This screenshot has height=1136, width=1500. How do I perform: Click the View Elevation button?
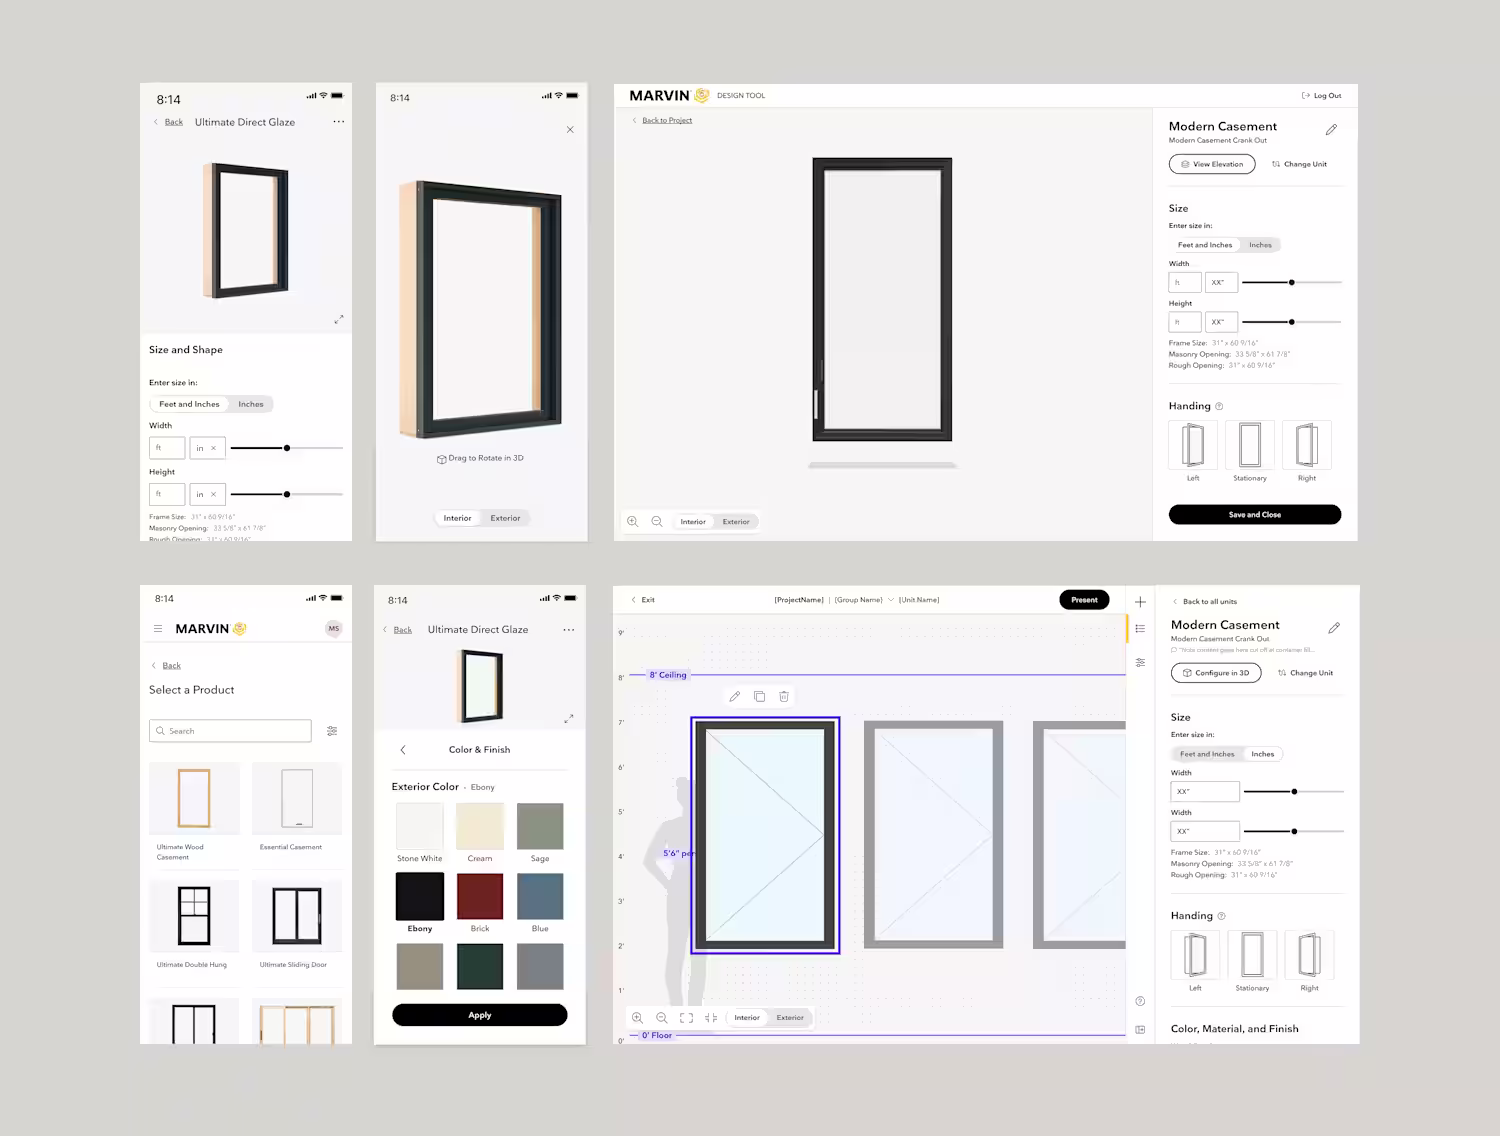coord(1212,164)
